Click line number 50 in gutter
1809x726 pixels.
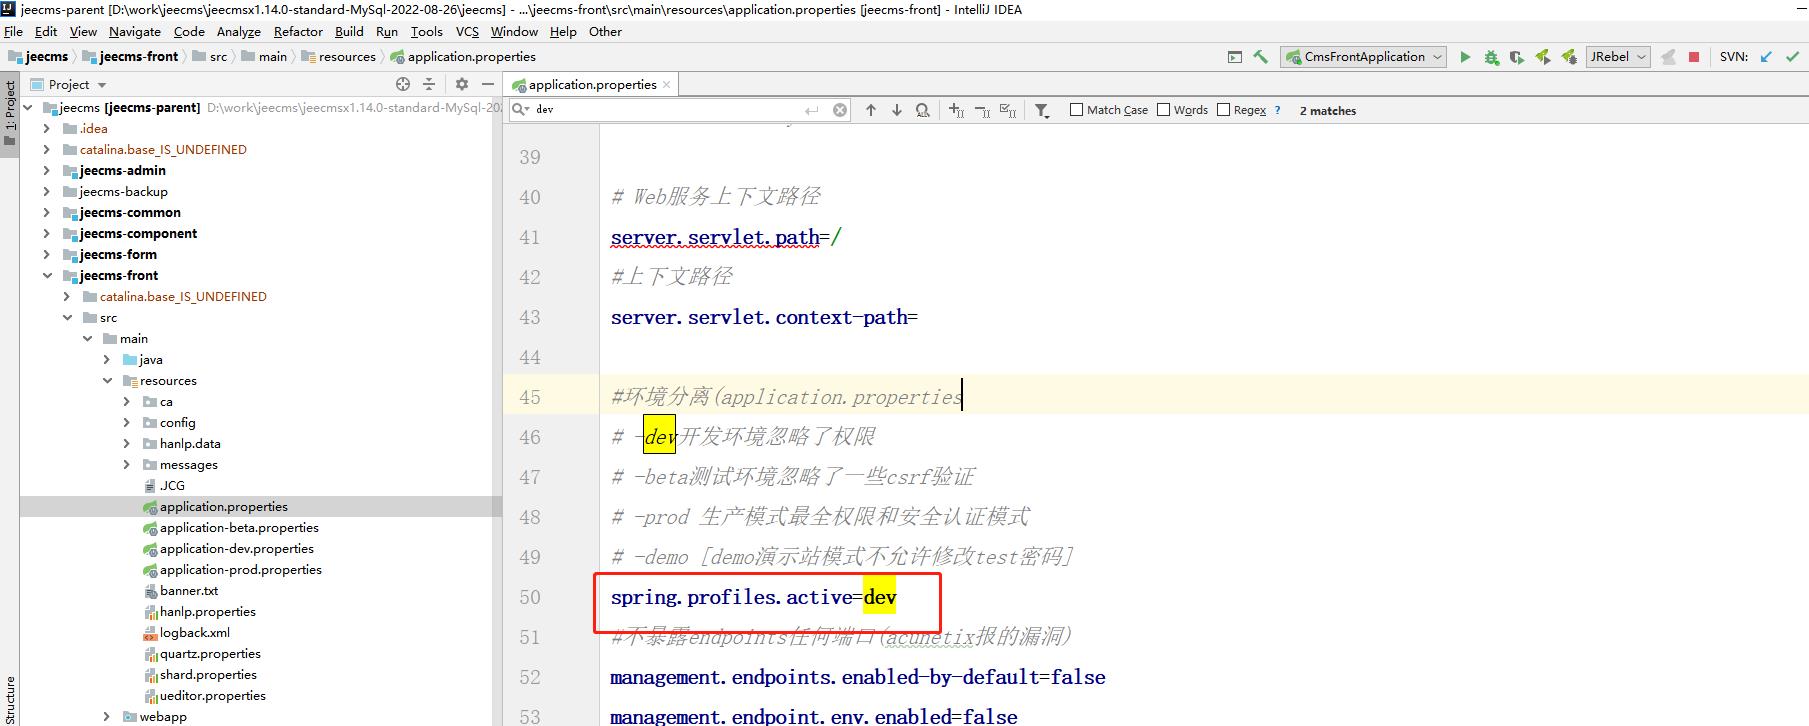pos(530,597)
